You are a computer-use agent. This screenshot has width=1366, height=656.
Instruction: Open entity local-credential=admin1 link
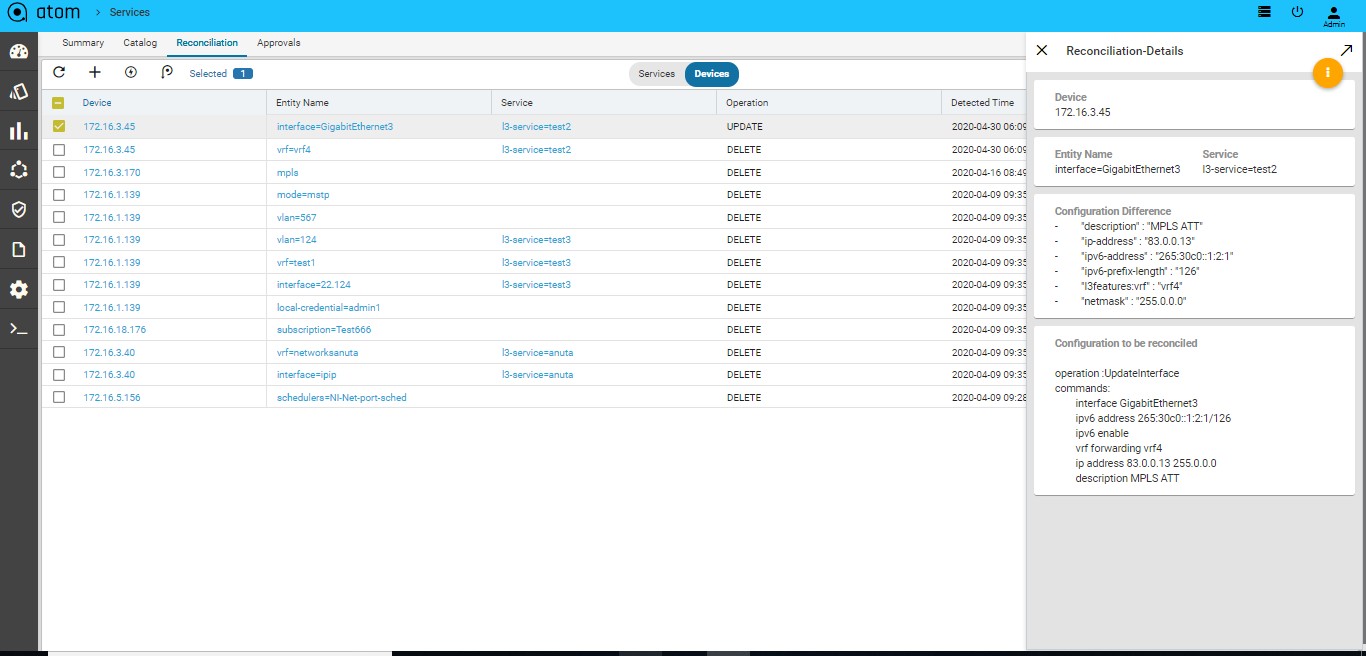point(329,307)
